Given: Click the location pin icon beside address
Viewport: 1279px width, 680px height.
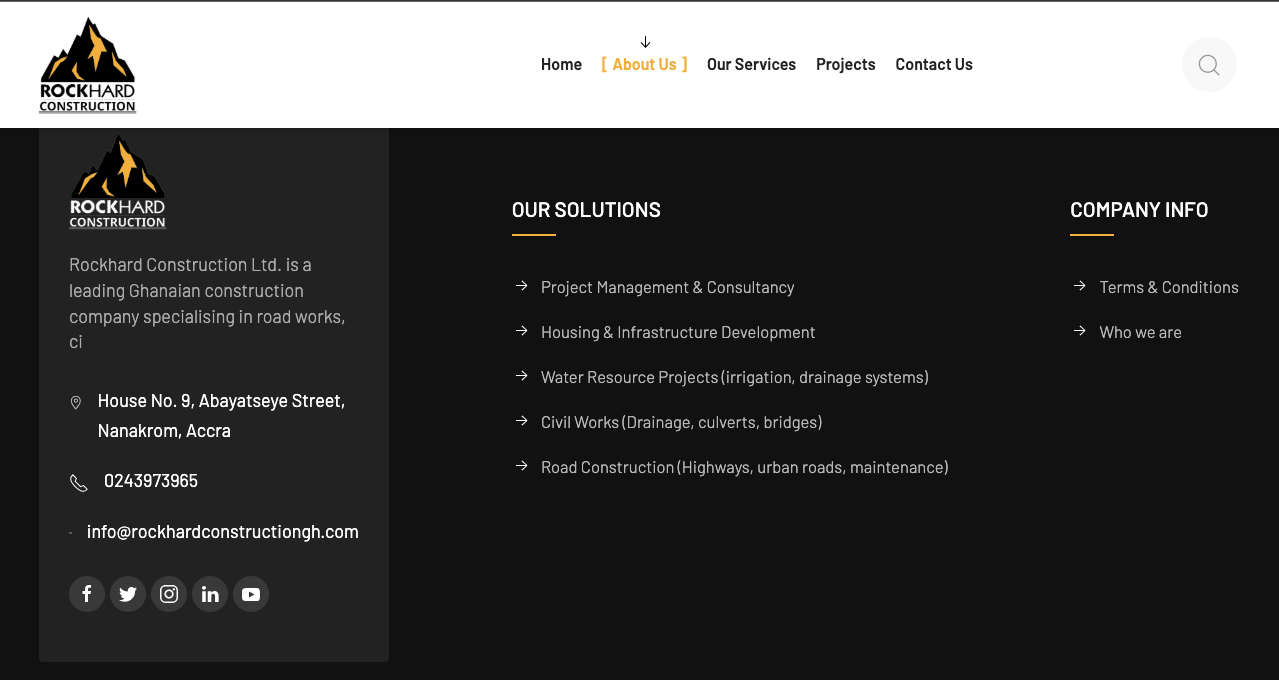Looking at the screenshot, I should [76, 402].
